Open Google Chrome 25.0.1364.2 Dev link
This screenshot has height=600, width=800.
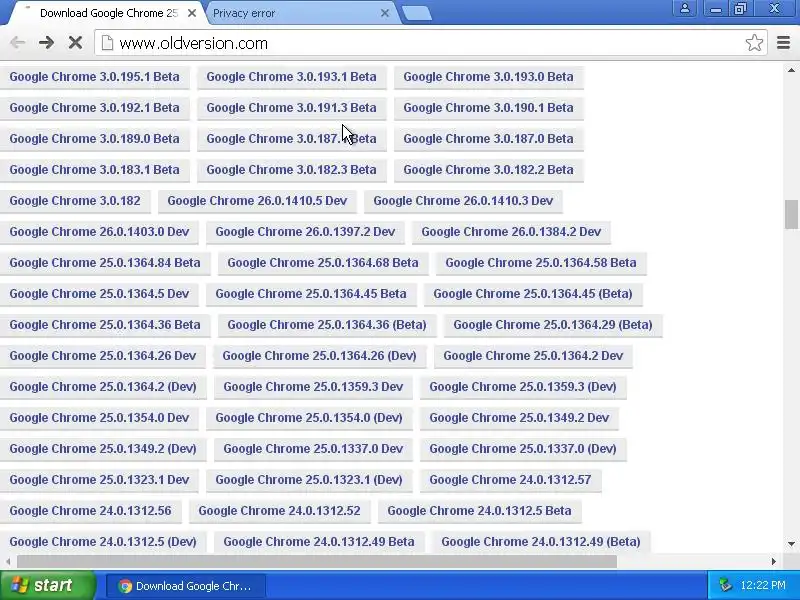[533, 356]
